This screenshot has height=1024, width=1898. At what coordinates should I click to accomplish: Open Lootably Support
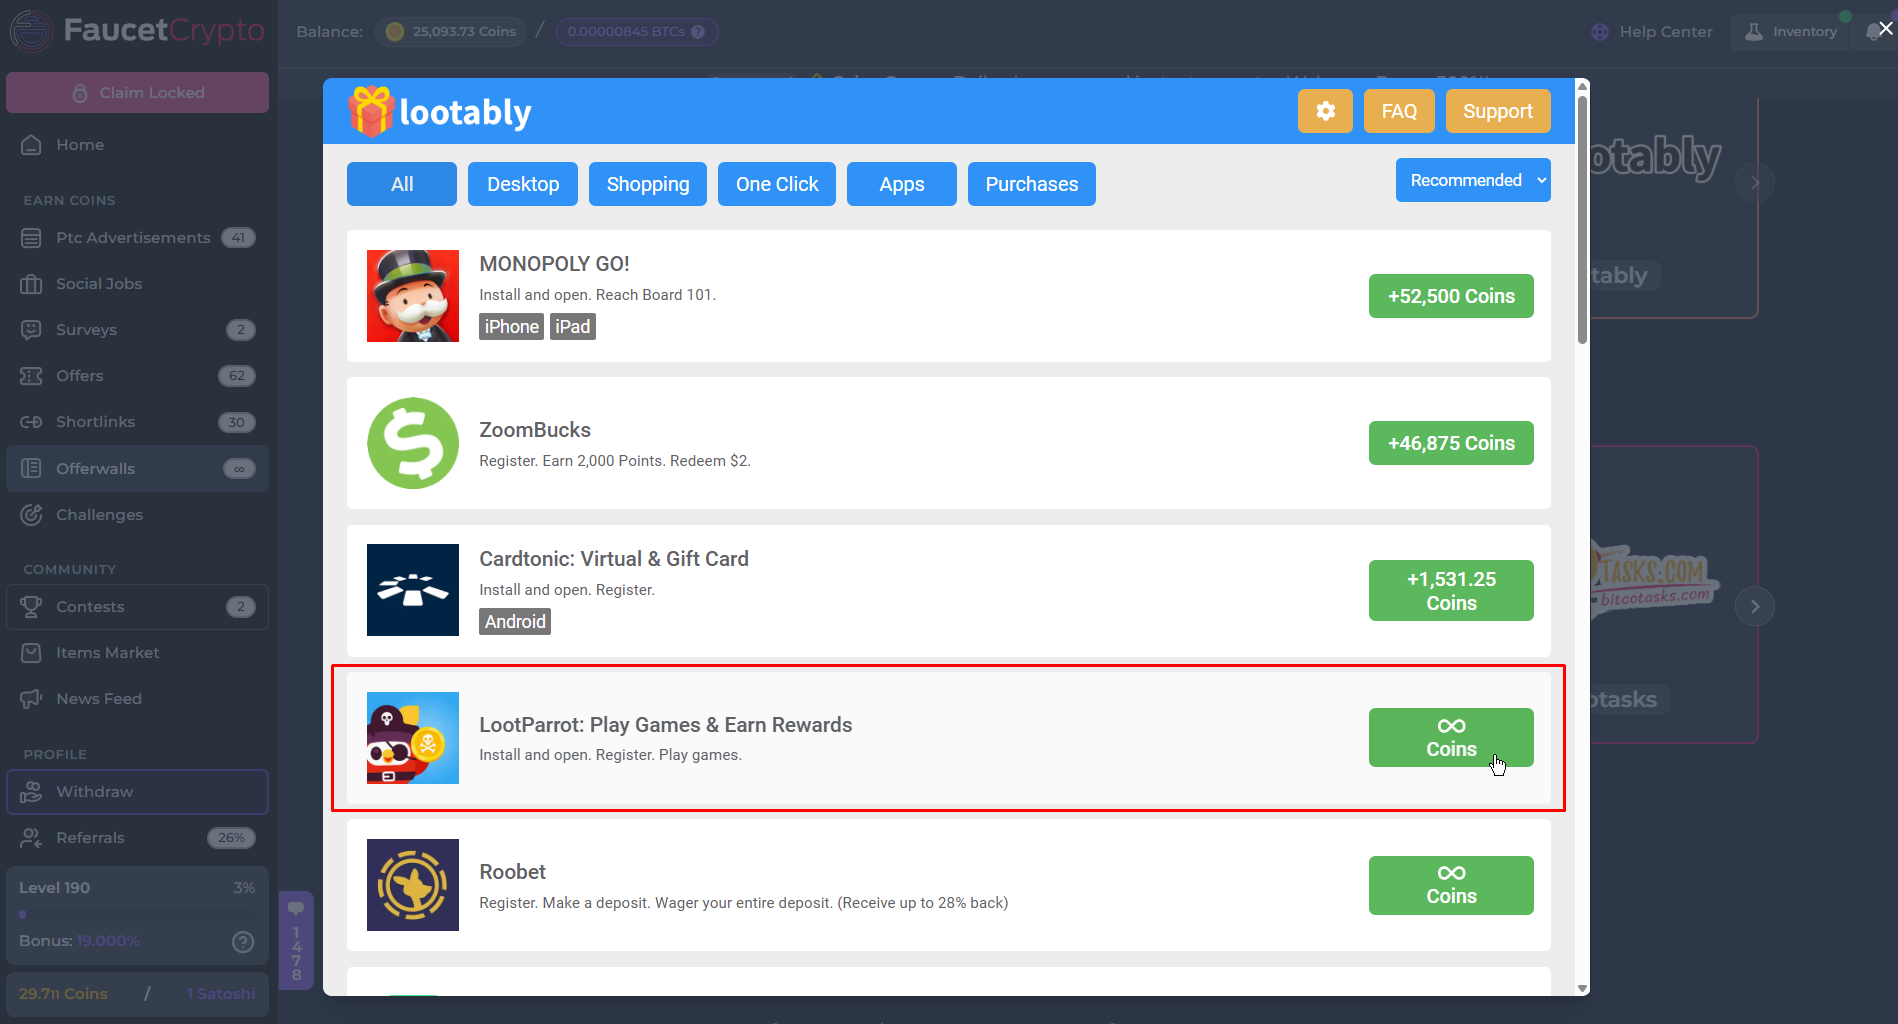(1497, 111)
